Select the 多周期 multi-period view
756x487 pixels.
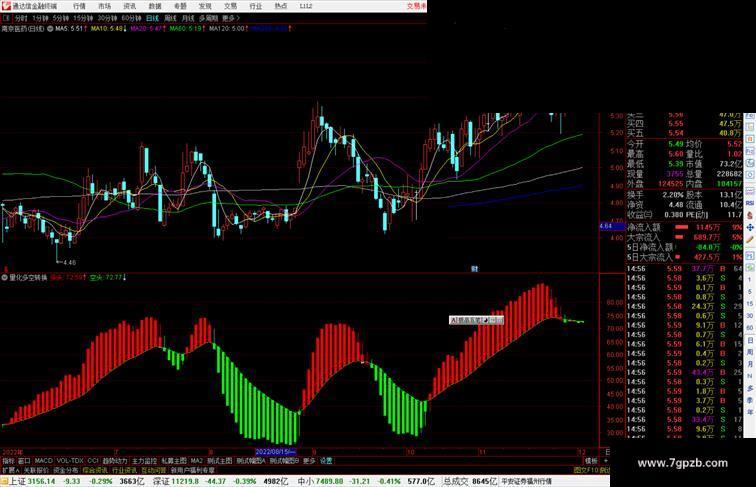point(208,18)
